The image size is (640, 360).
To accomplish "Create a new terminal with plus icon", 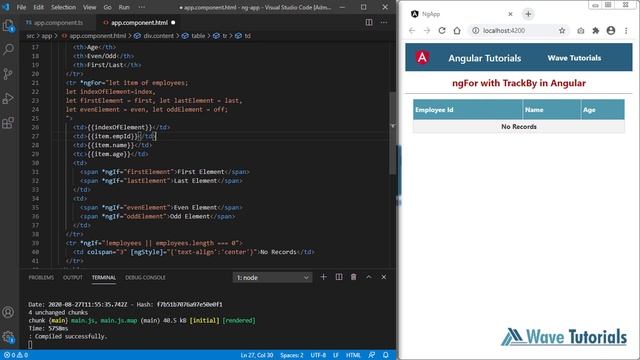I will 323,277.
